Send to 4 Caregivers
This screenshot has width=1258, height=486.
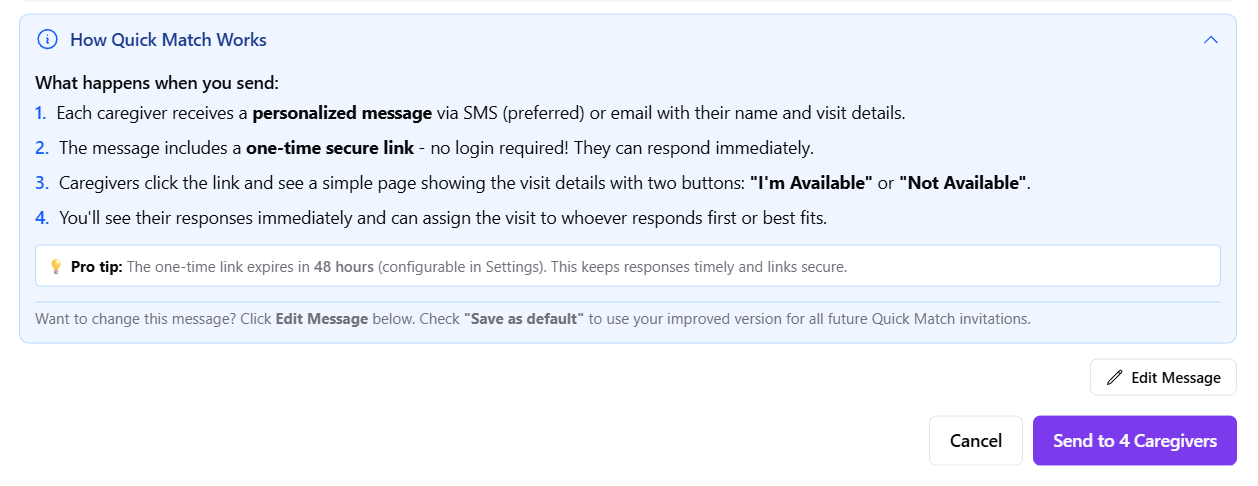1134,441
